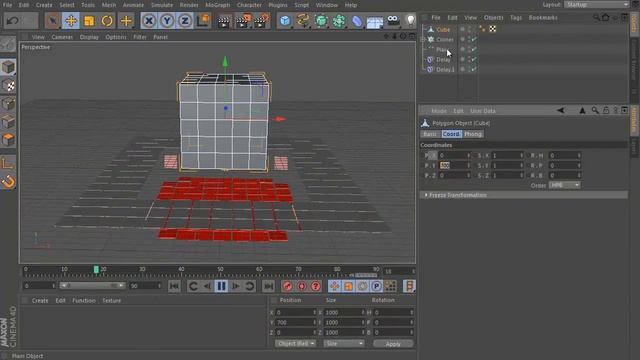Image resolution: width=640 pixels, height=360 pixels.
Task: Toggle X axis lock
Action: click(x=149, y=20)
